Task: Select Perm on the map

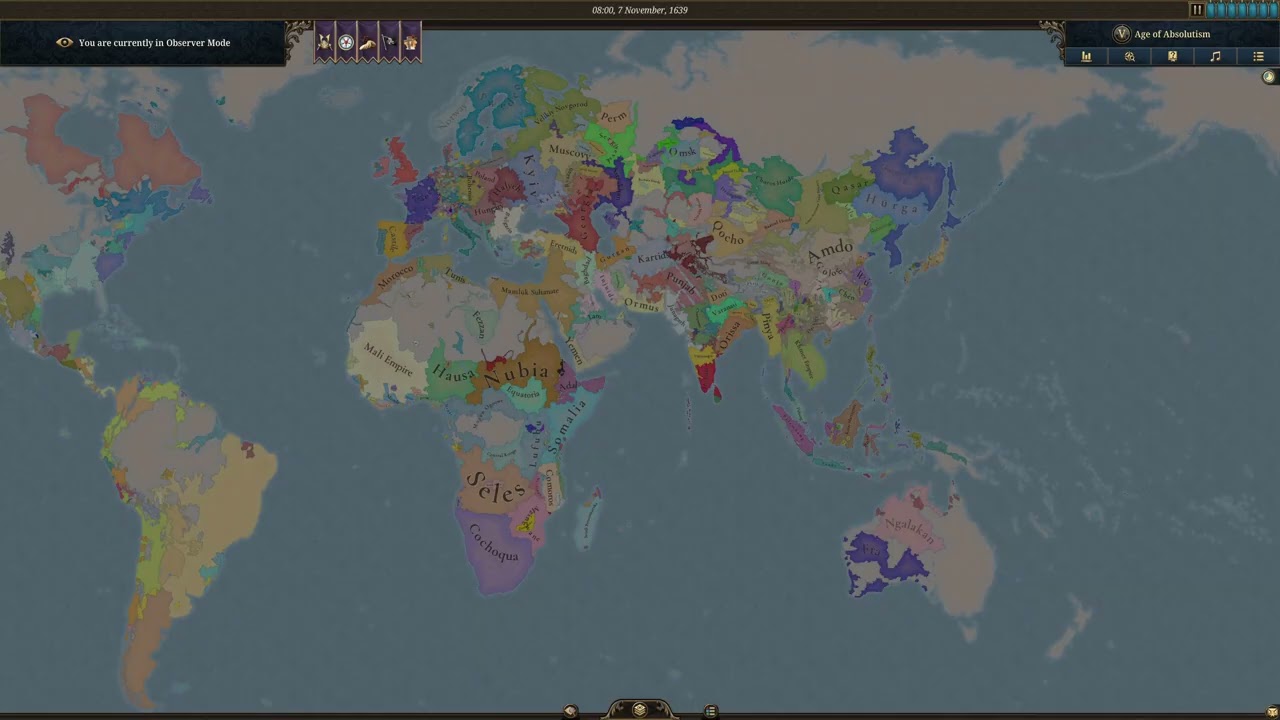Action: click(x=614, y=117)
